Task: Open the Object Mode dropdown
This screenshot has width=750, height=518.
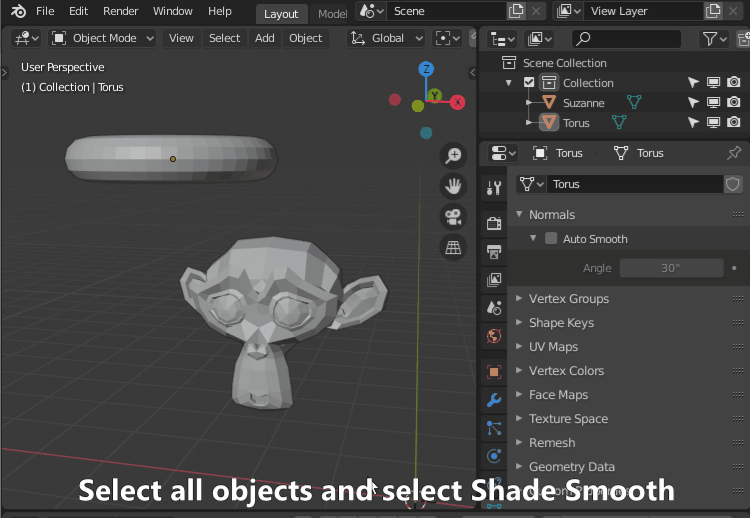Action: tap(103, 38)
